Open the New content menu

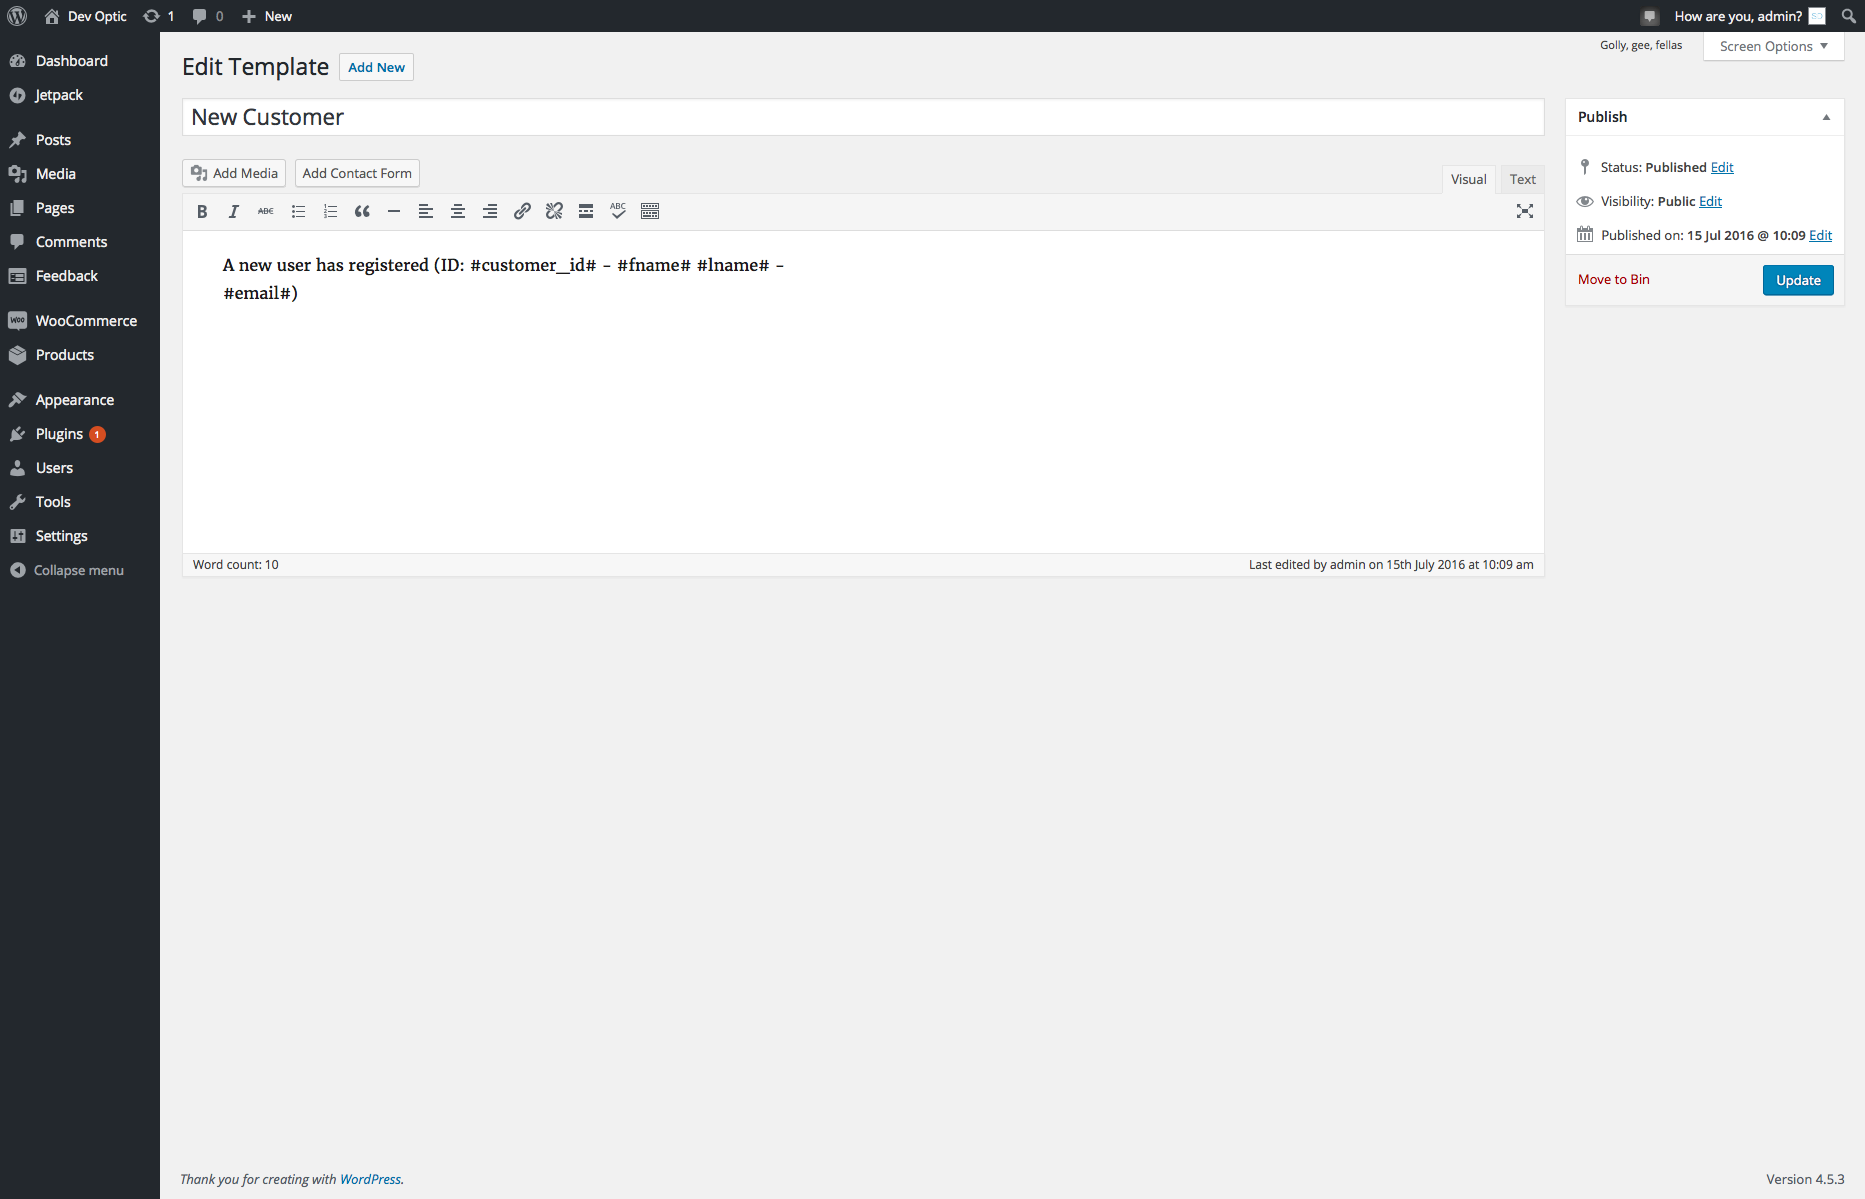[x=267, y=16]
